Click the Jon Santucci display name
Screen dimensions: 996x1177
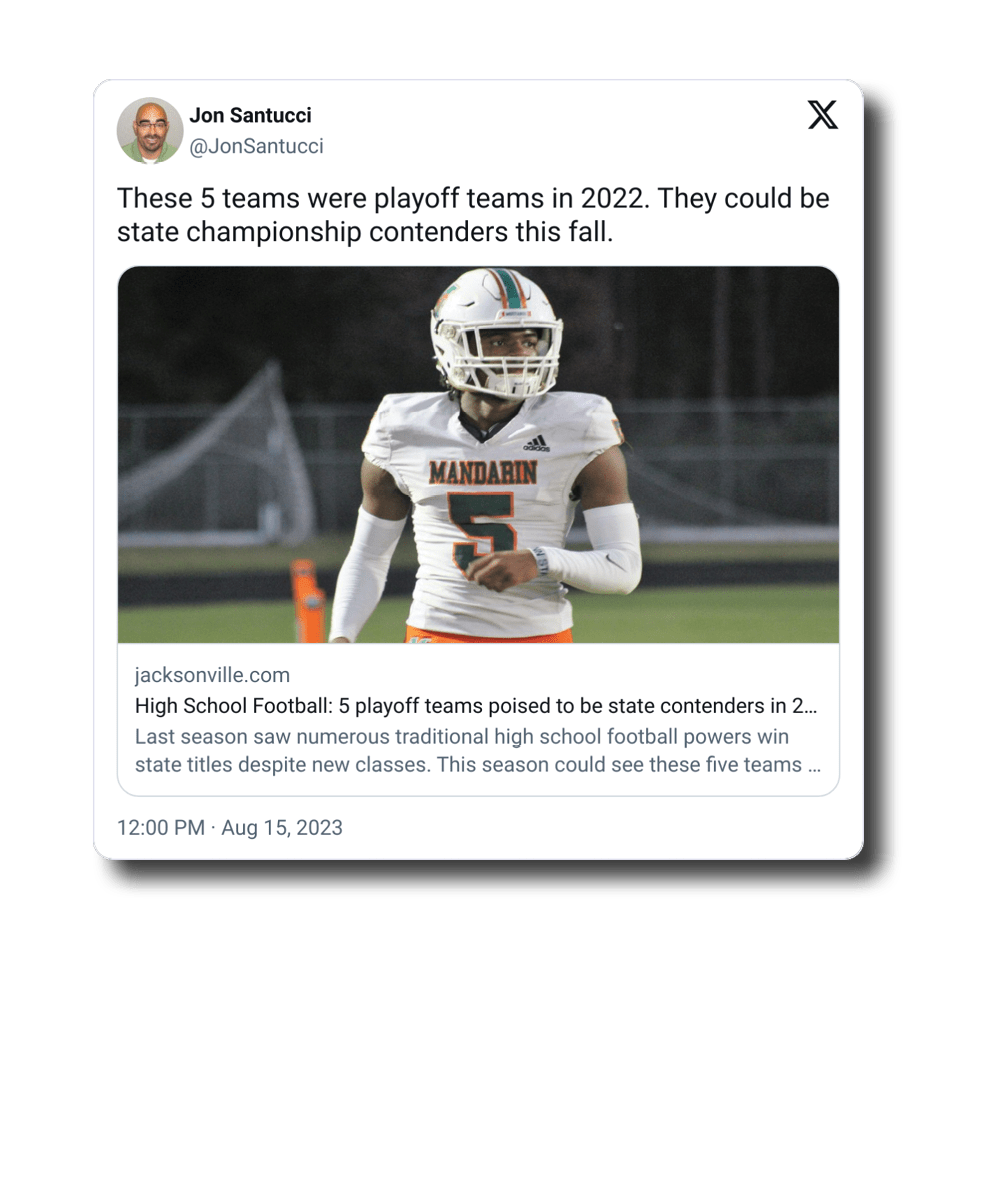point(250,115)
